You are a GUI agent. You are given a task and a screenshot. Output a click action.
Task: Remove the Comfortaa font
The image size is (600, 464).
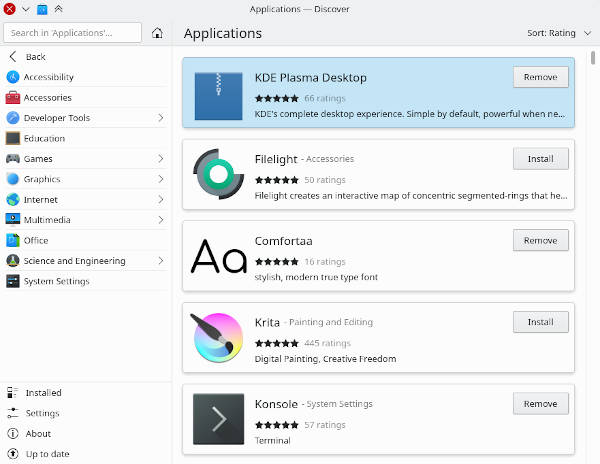[541, 240]
